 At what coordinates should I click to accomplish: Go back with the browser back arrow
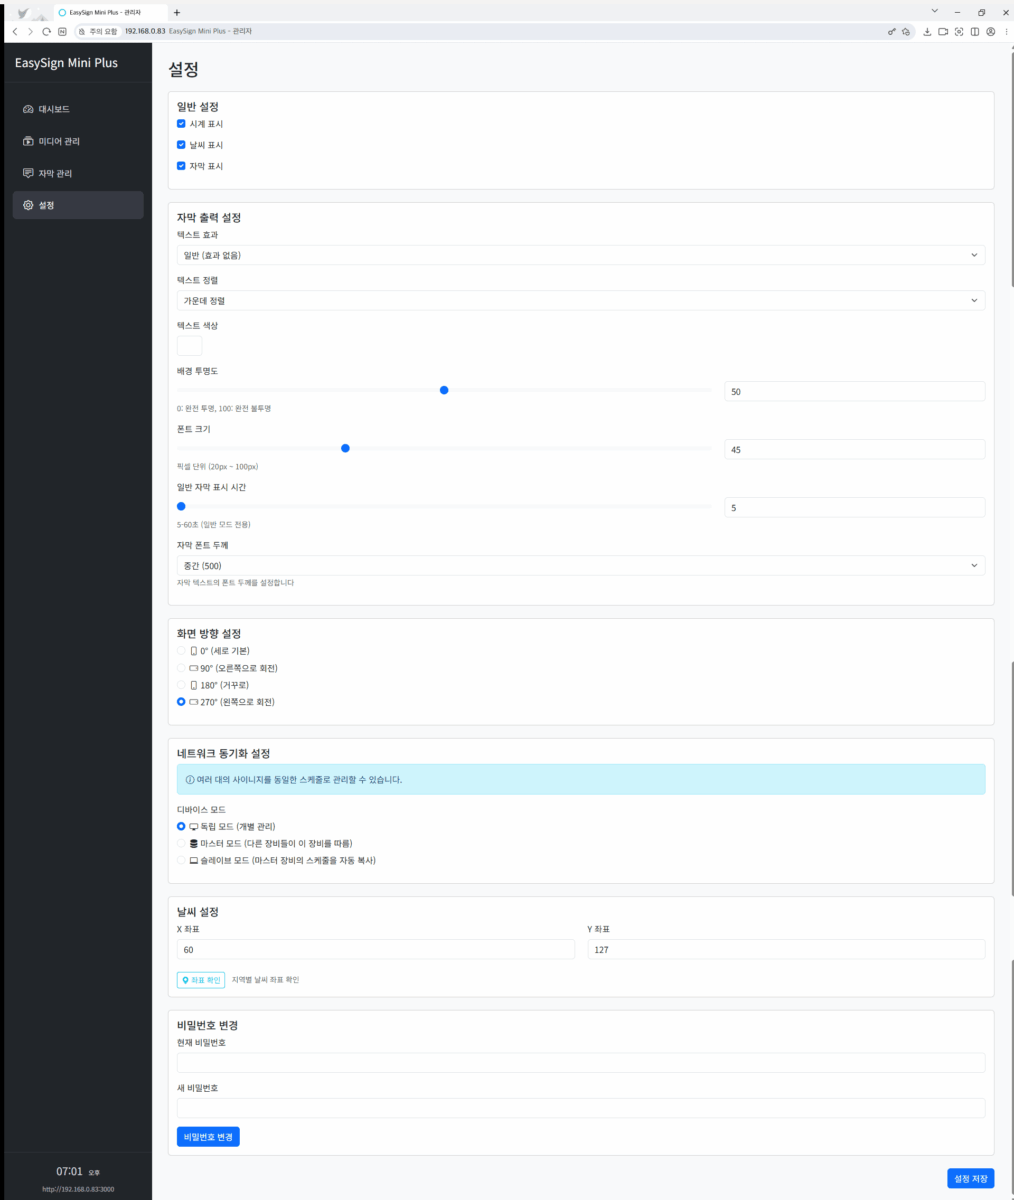(15, 32)
